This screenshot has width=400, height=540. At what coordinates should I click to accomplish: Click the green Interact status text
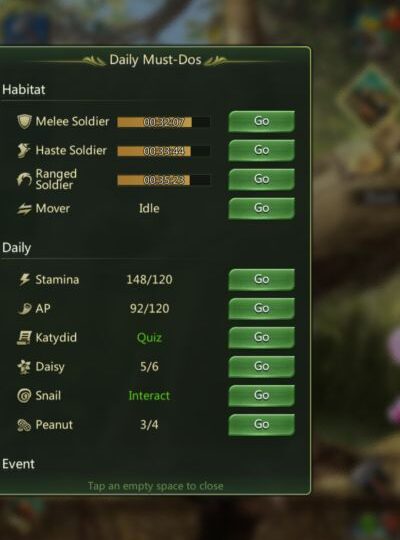point(149,396)
